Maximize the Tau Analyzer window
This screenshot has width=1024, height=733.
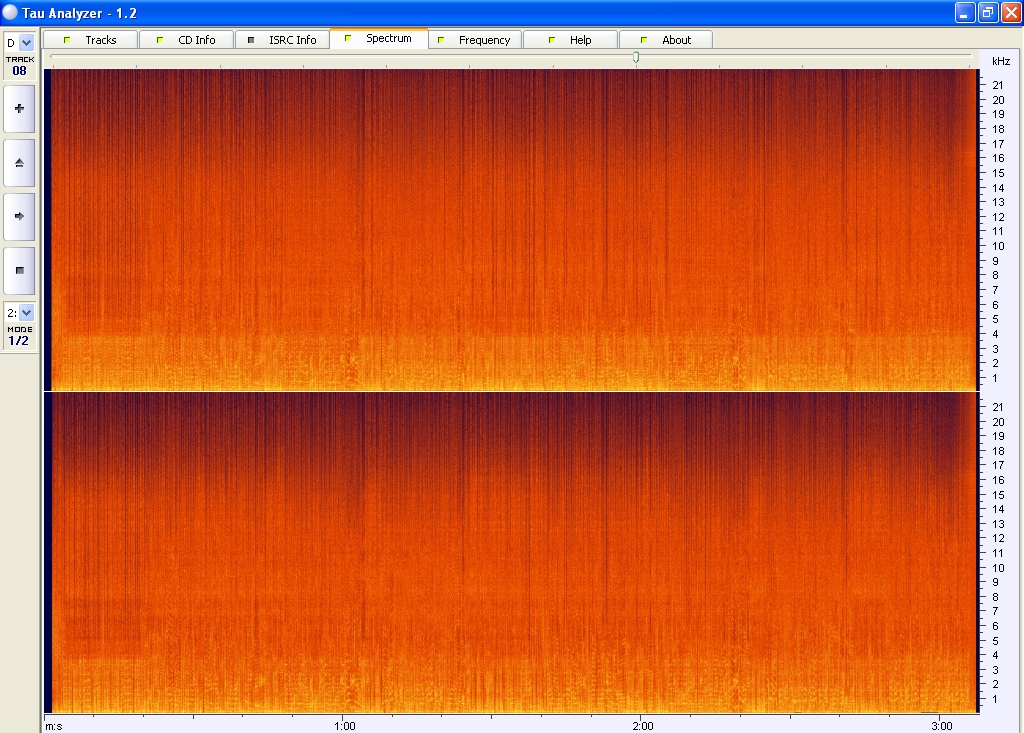click(987, 12)
